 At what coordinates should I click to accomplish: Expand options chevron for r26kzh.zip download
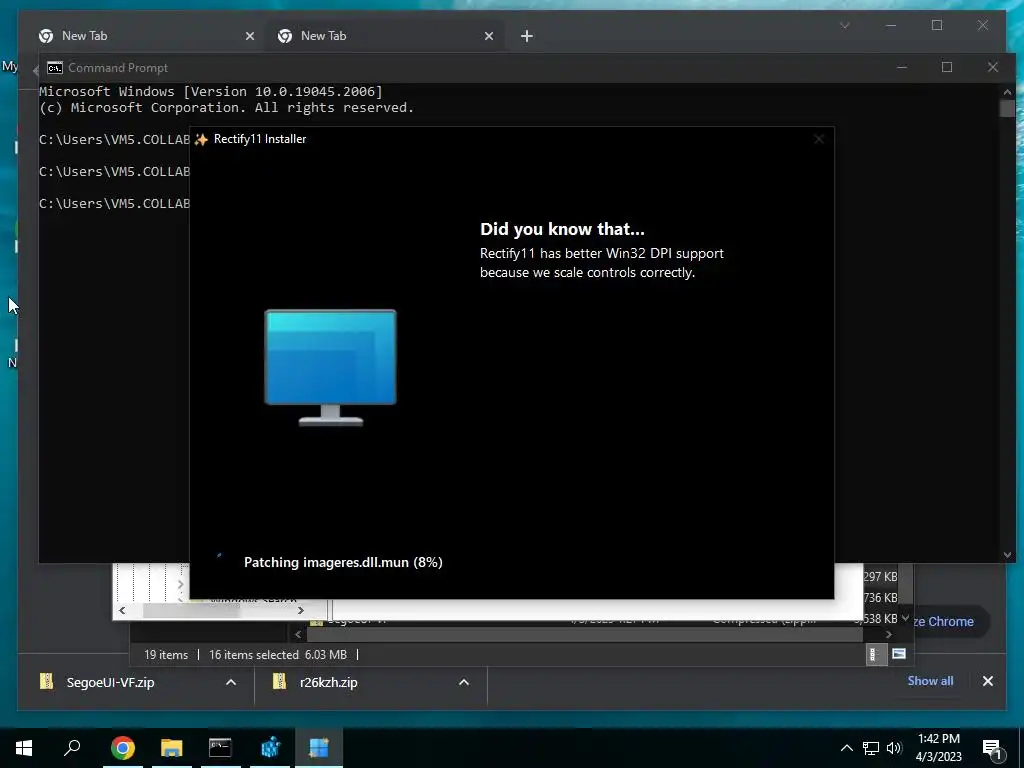click(x=464, y=682)
